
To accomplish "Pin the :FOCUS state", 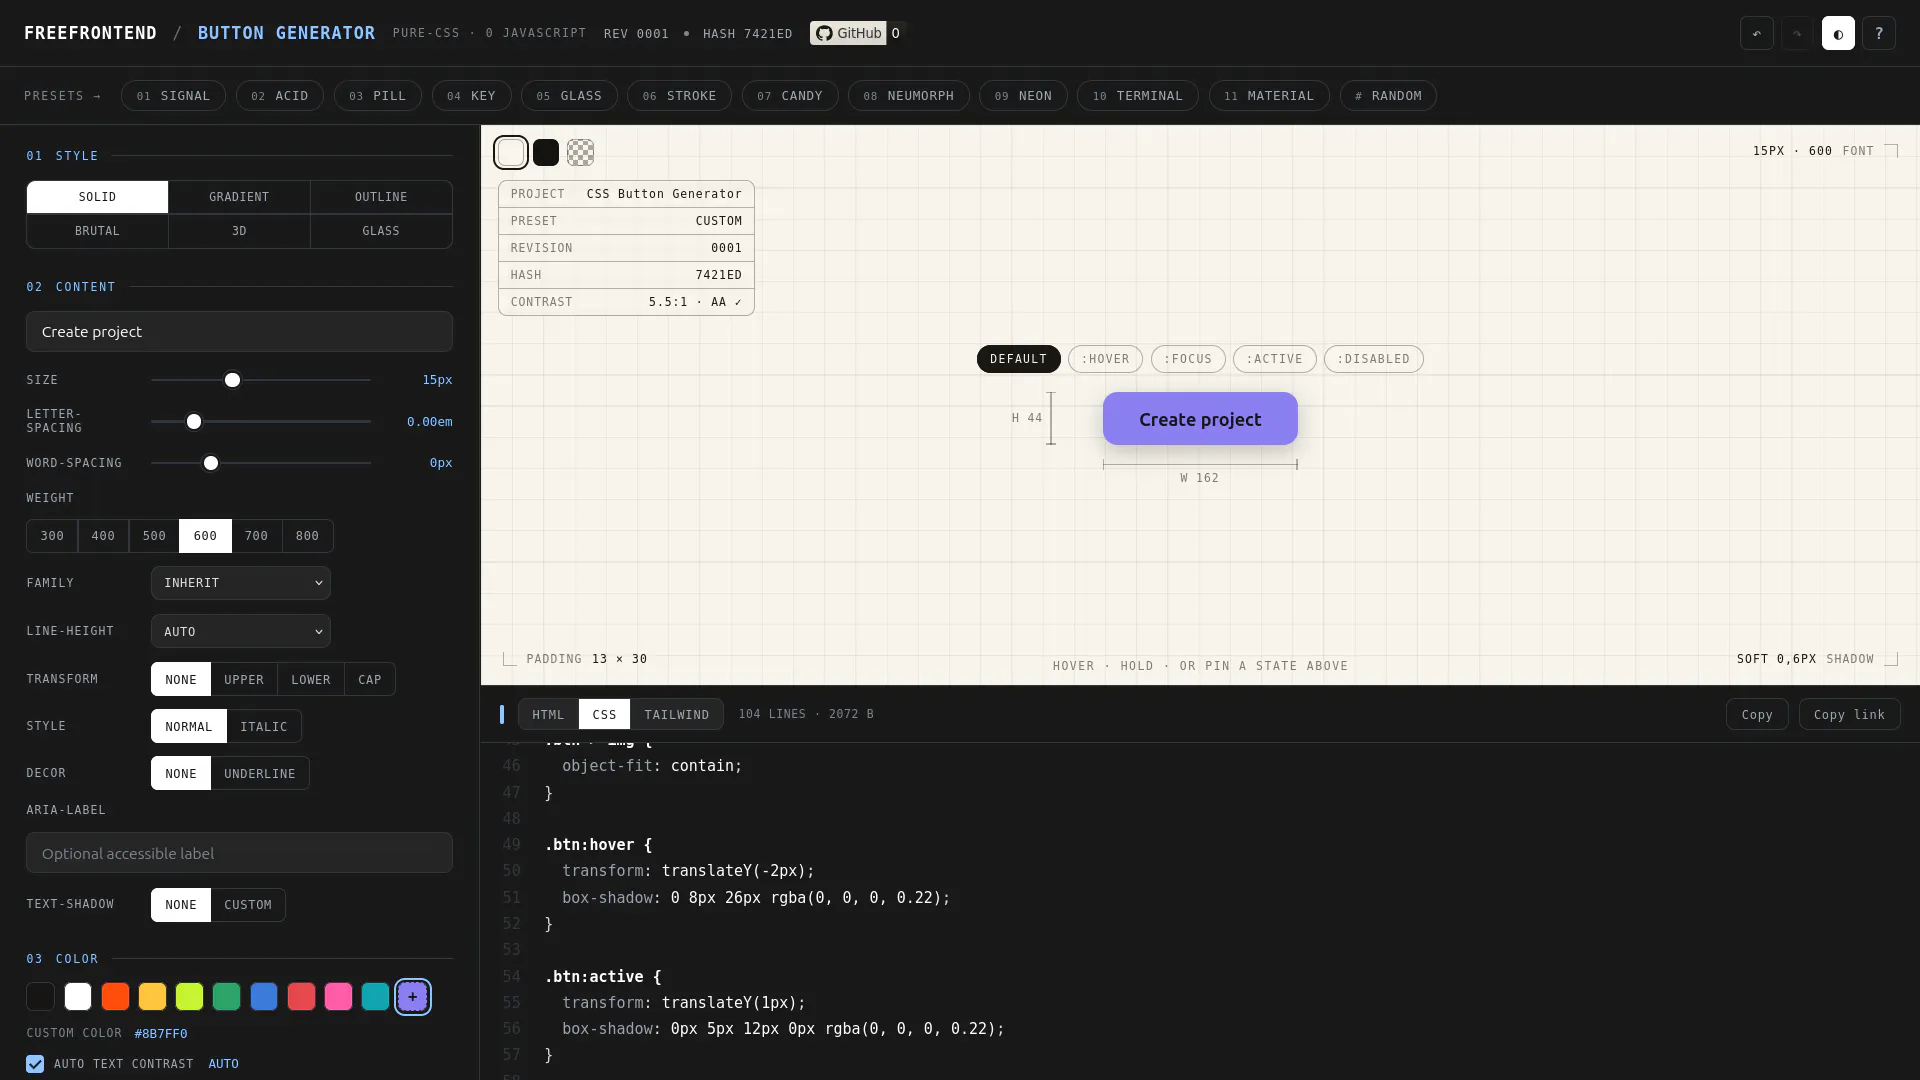I will pyautogui.click(x=1188, y=359).
